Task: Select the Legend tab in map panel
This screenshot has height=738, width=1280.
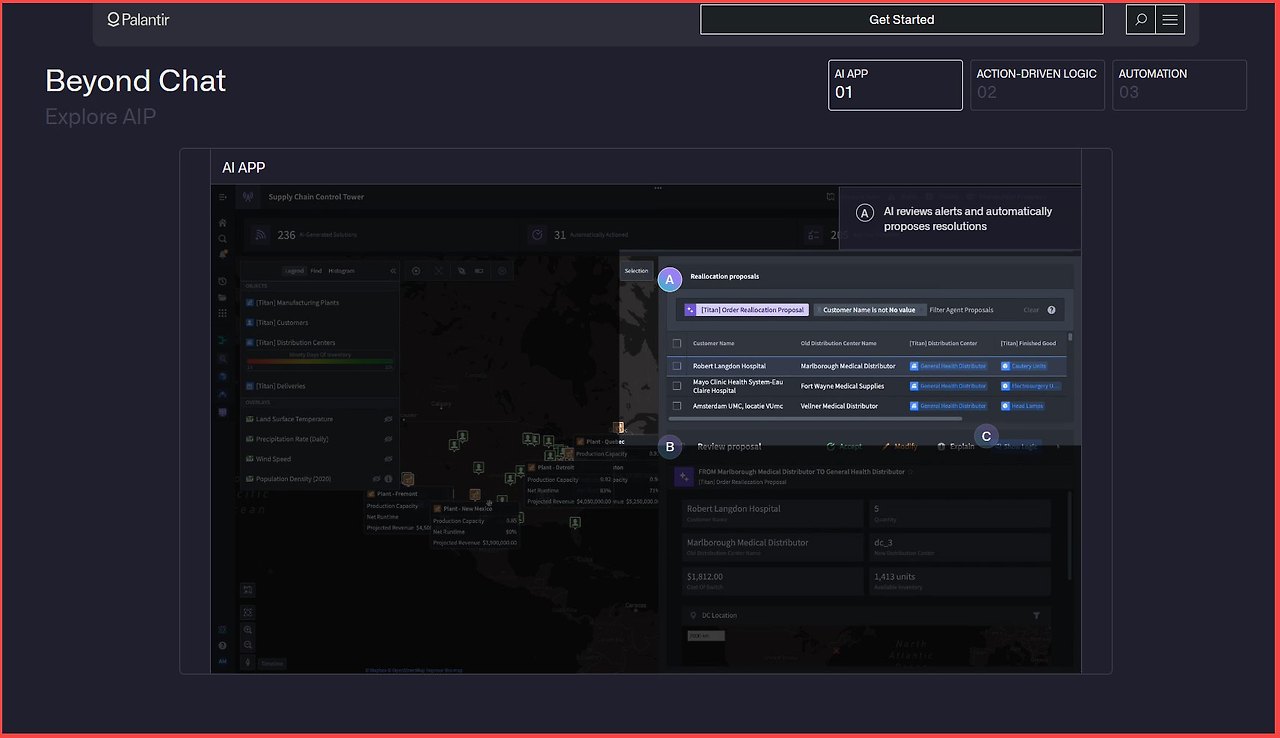Action: coord(294,271)
